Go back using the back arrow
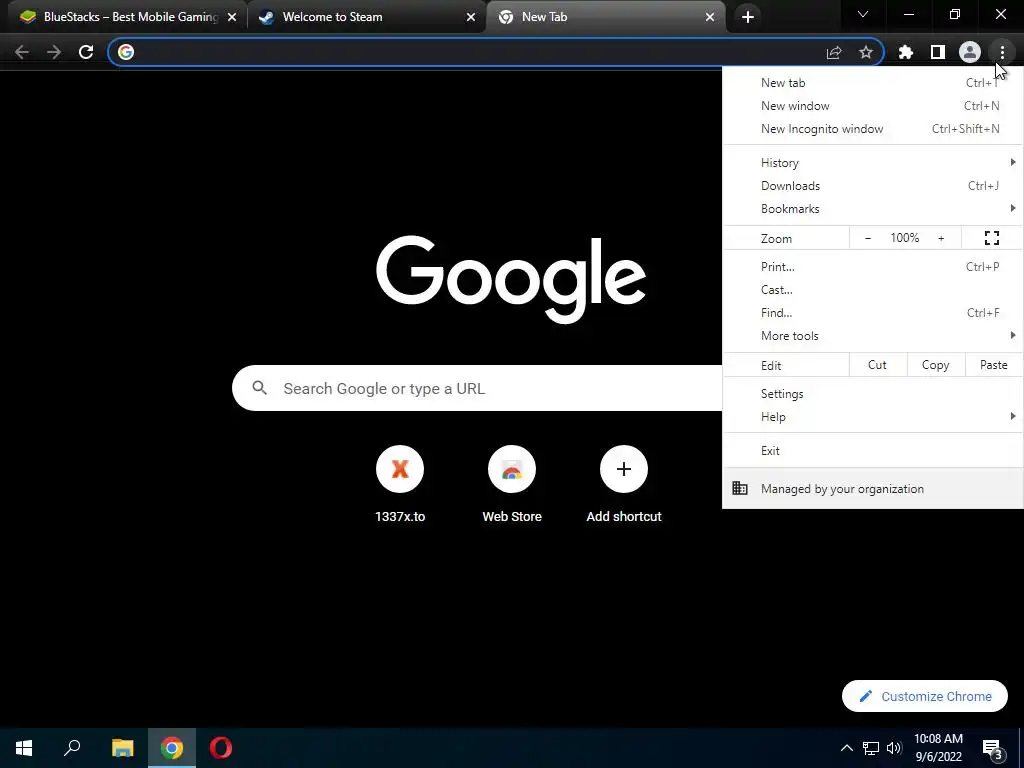This screenshot has width=1024, height=768. (x=22, y=52)
